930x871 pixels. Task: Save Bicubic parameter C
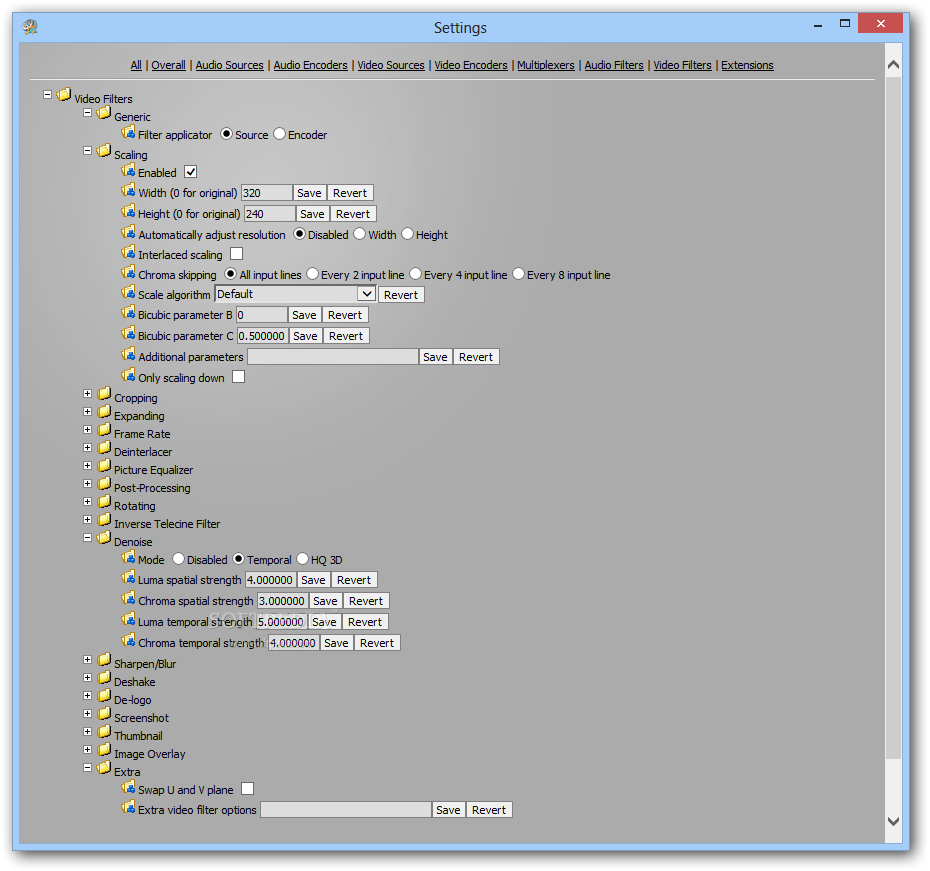point(305,336)
